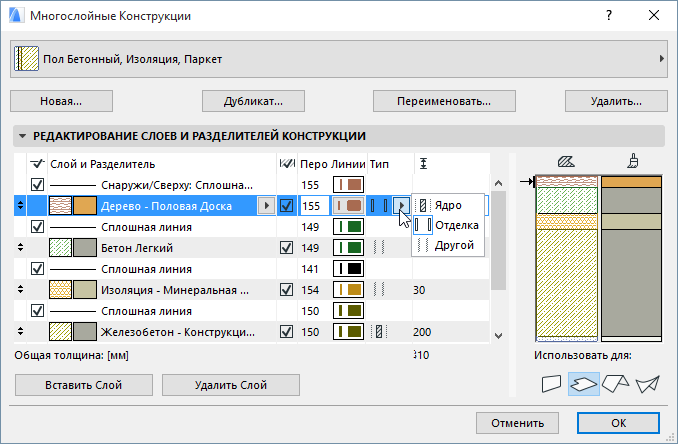Click the layer list scroll up arrow
This screenshot has height=444, width=678.
[x=498, y=183]
